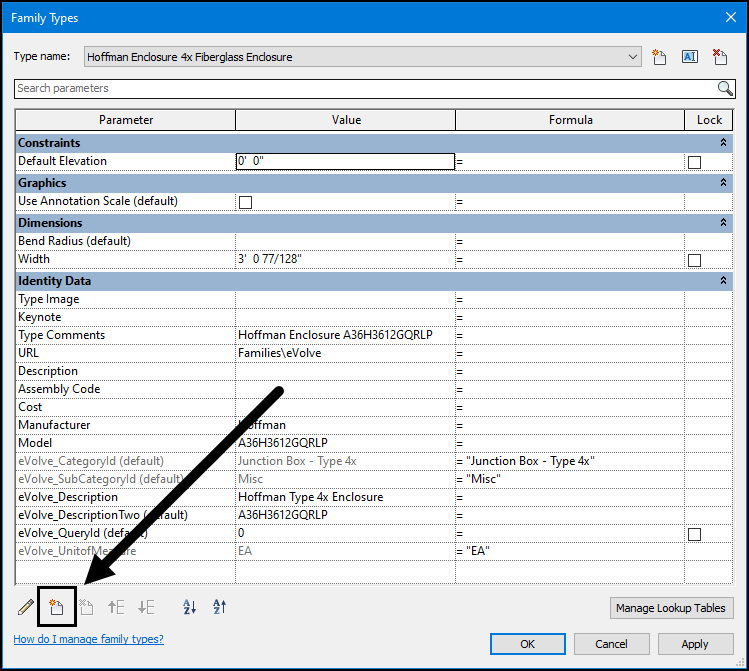Toggle lock for eVolve_QueryId
Viewport: 749px width, 671px height.
click(x=695, y=534)
